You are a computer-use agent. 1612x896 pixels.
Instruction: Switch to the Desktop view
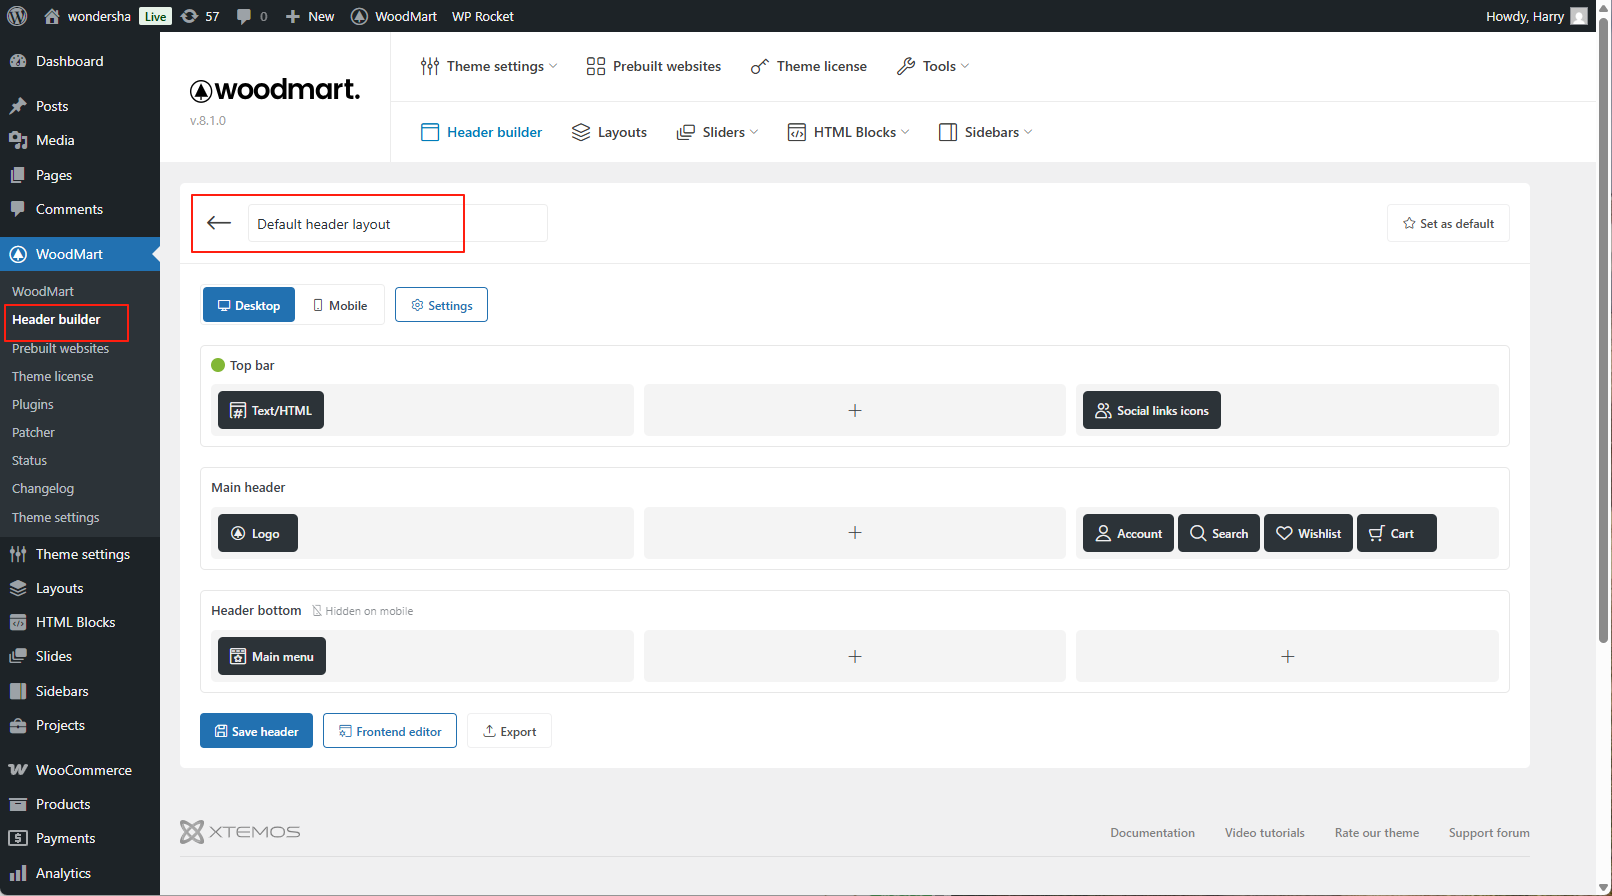point(249,305)
